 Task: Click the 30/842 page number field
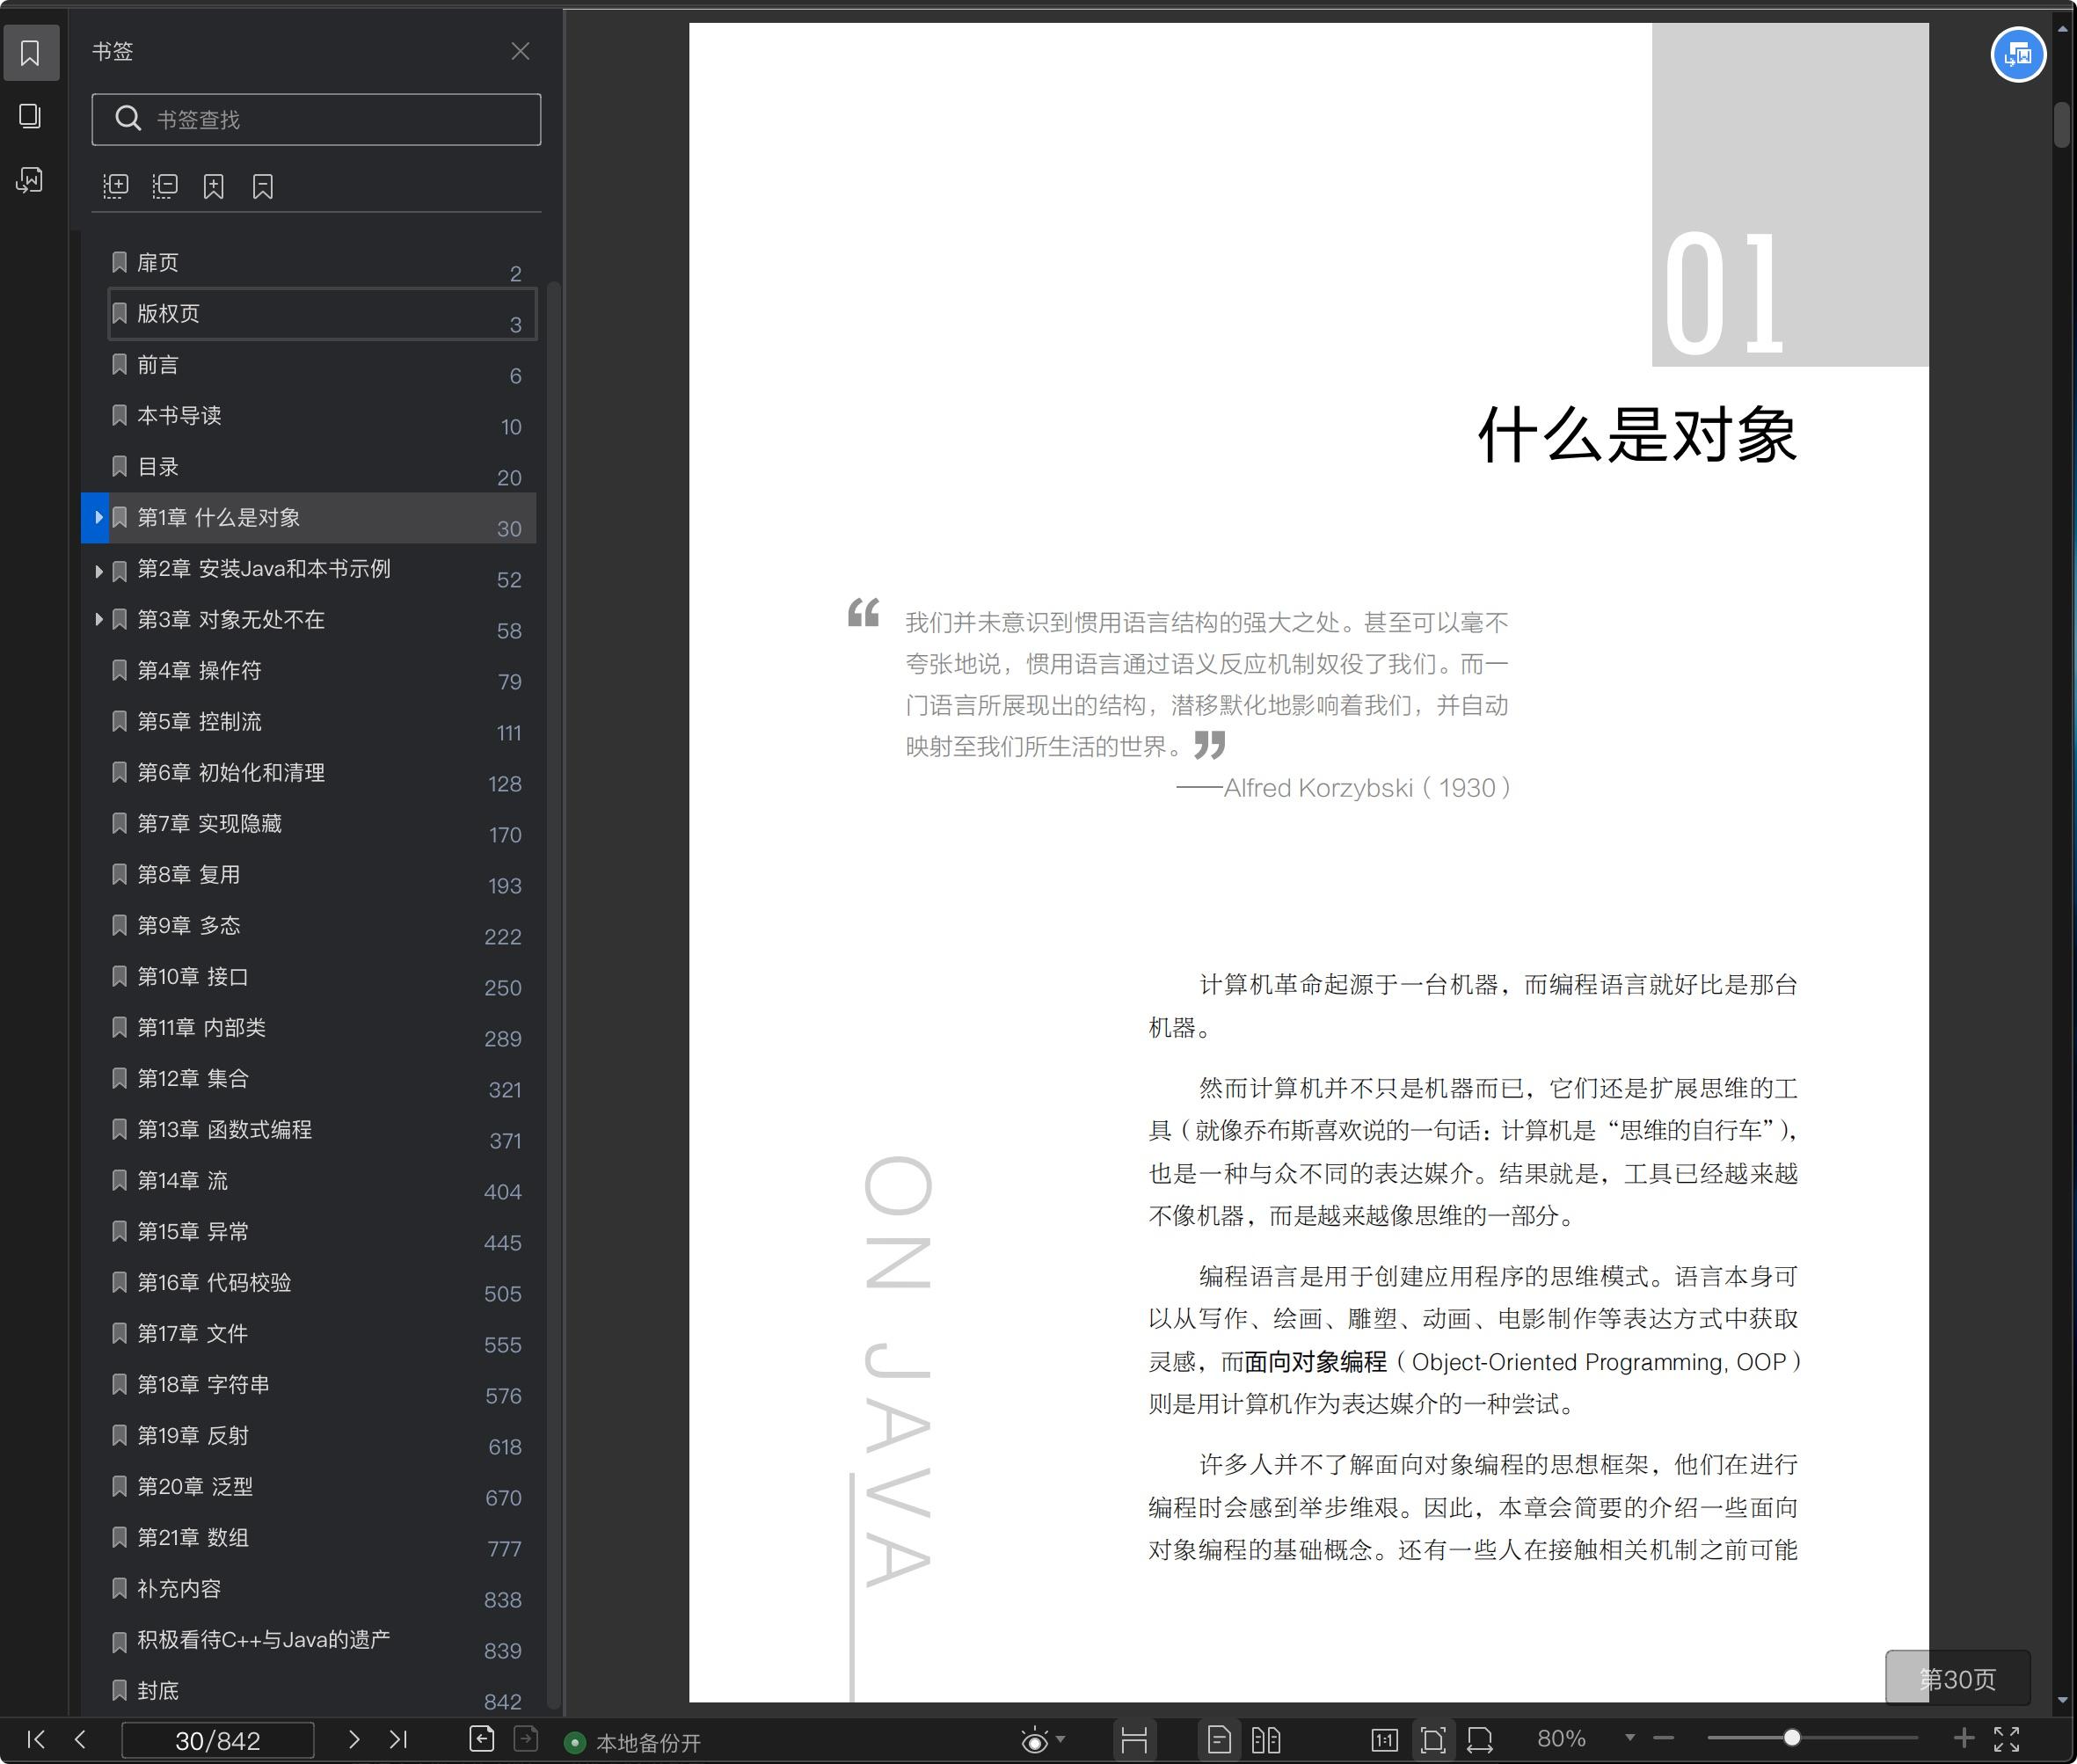[x=217, y=1740]
